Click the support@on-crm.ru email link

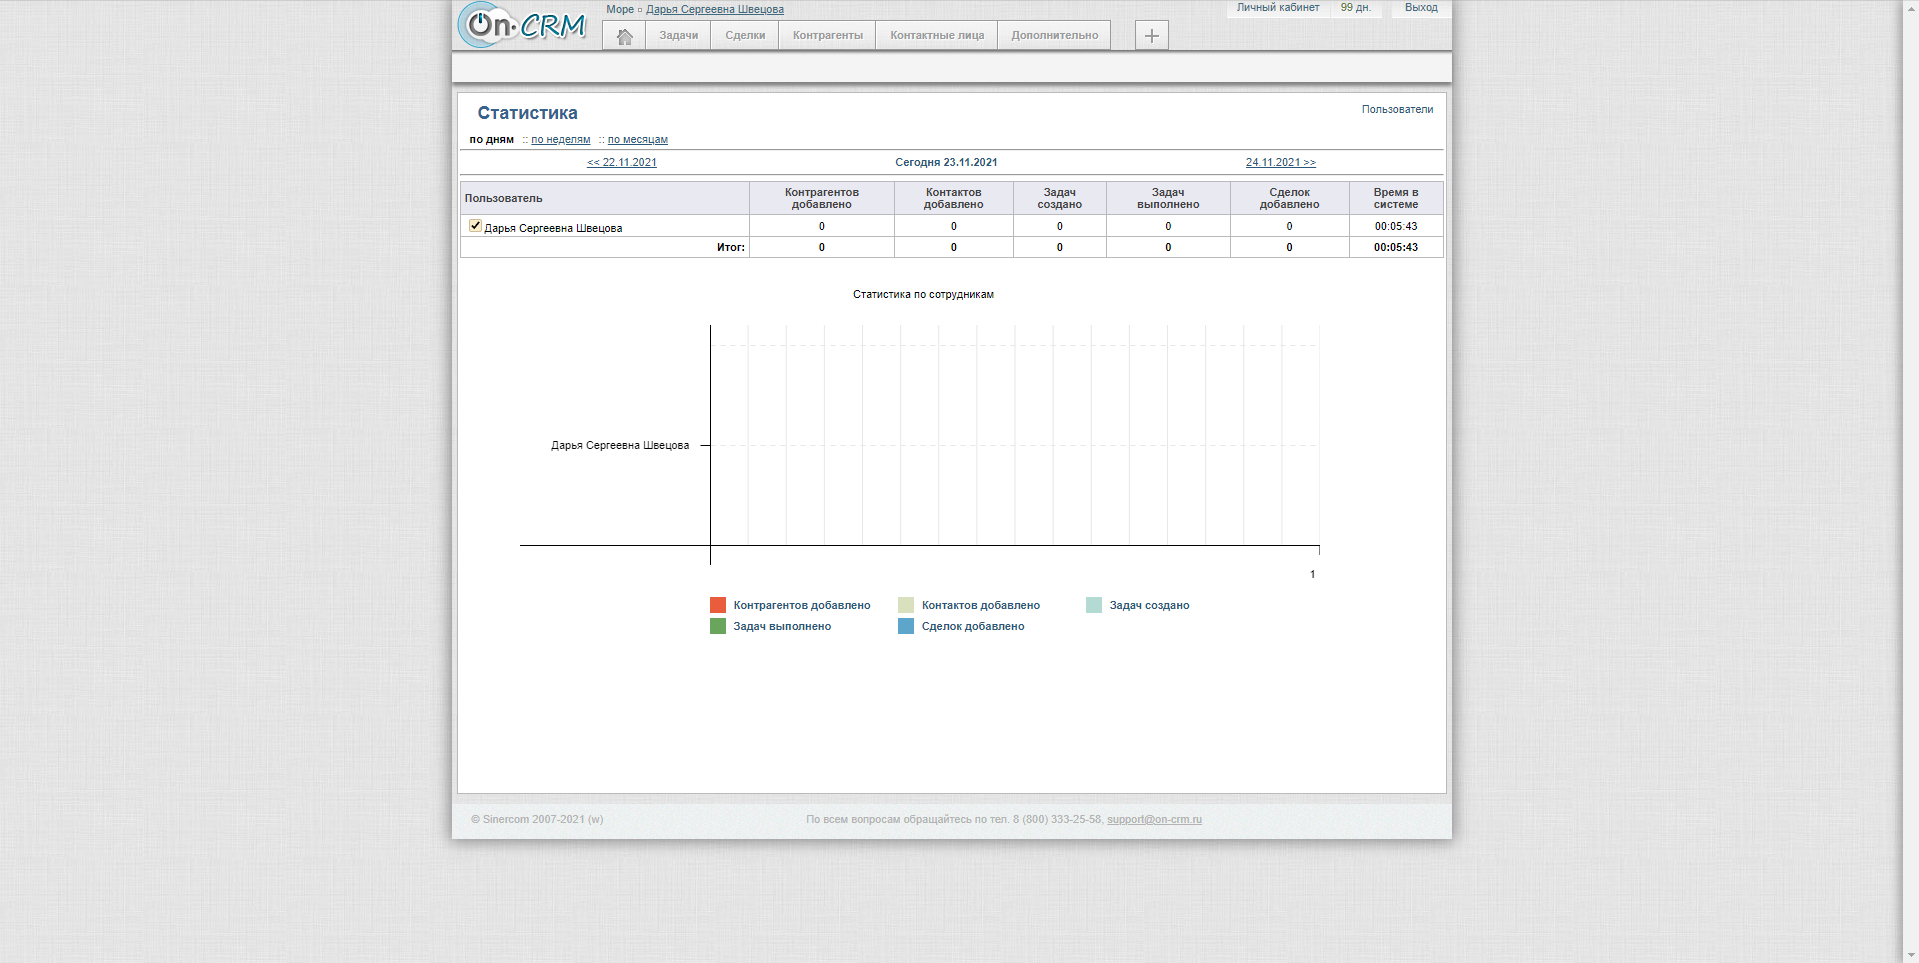pyautogui.click(x=1154, y=820)
